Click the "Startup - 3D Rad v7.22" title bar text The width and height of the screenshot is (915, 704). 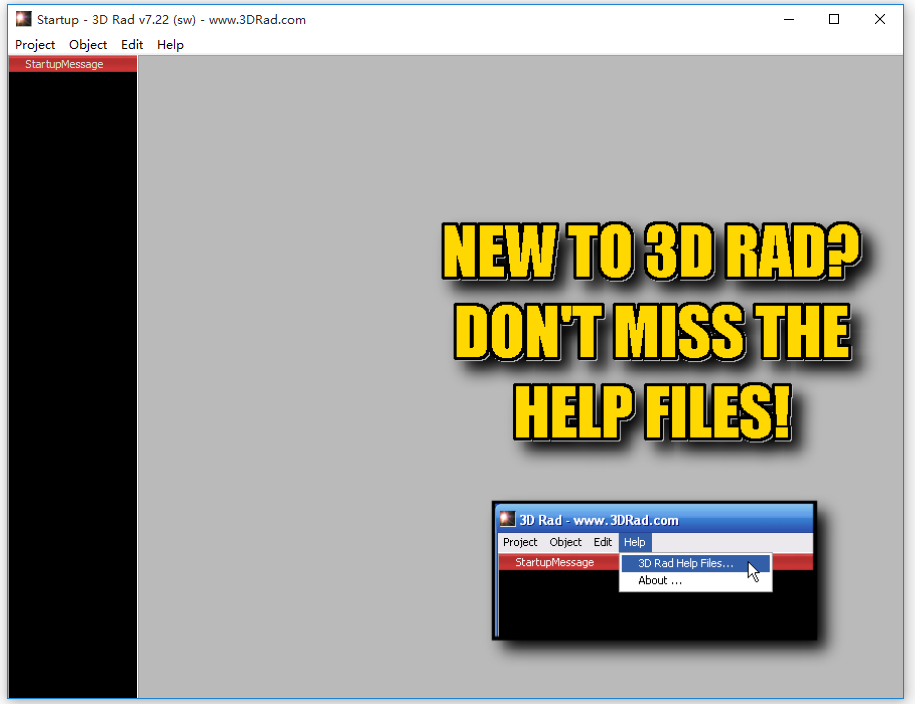[x=170, y=19]
